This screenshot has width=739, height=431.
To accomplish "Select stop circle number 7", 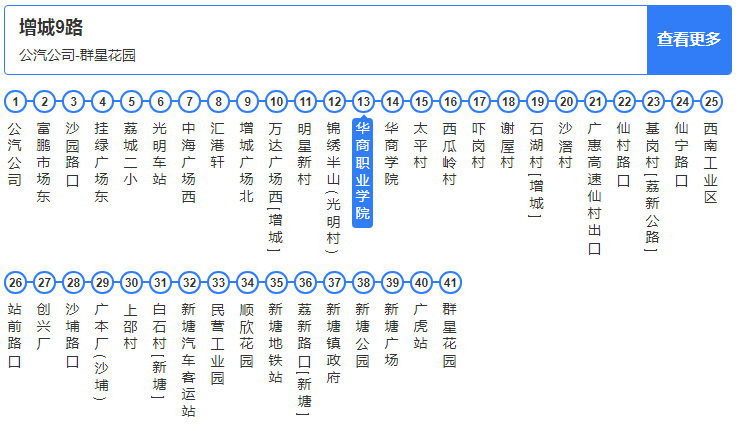I will pyautogui.click(x=189, y=101).
